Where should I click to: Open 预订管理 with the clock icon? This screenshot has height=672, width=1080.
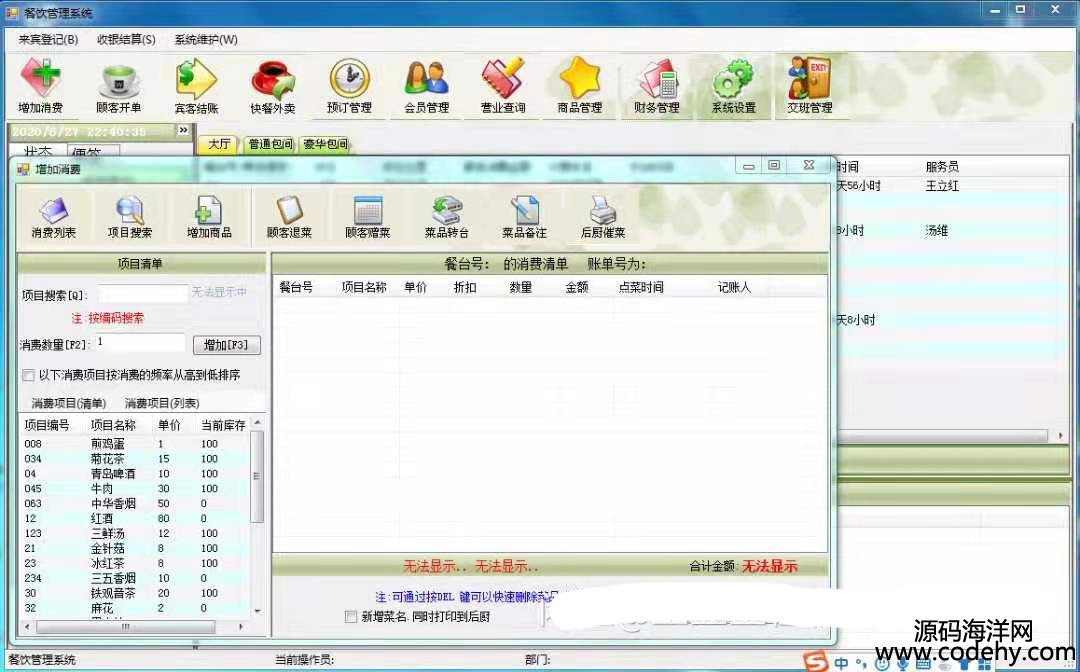[x=349, y=86]
